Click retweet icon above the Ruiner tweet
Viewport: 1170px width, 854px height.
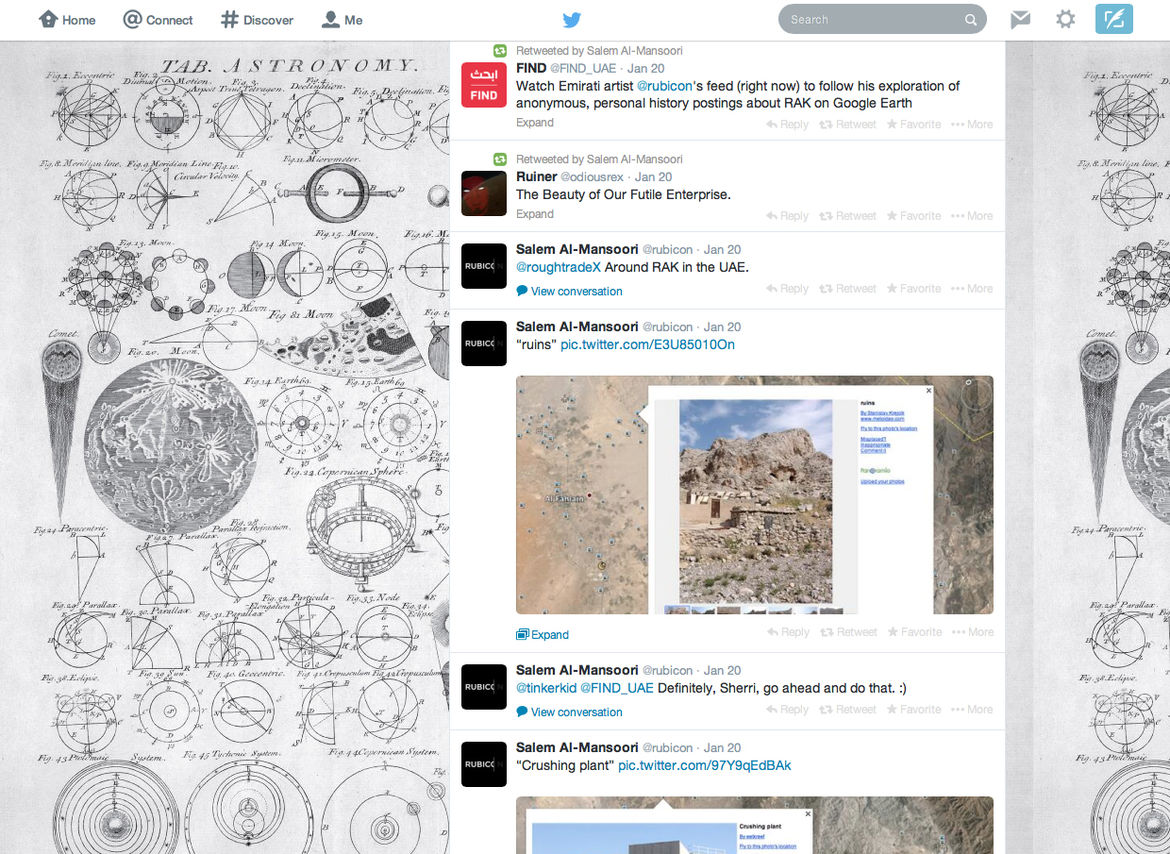tap(500, 159)
